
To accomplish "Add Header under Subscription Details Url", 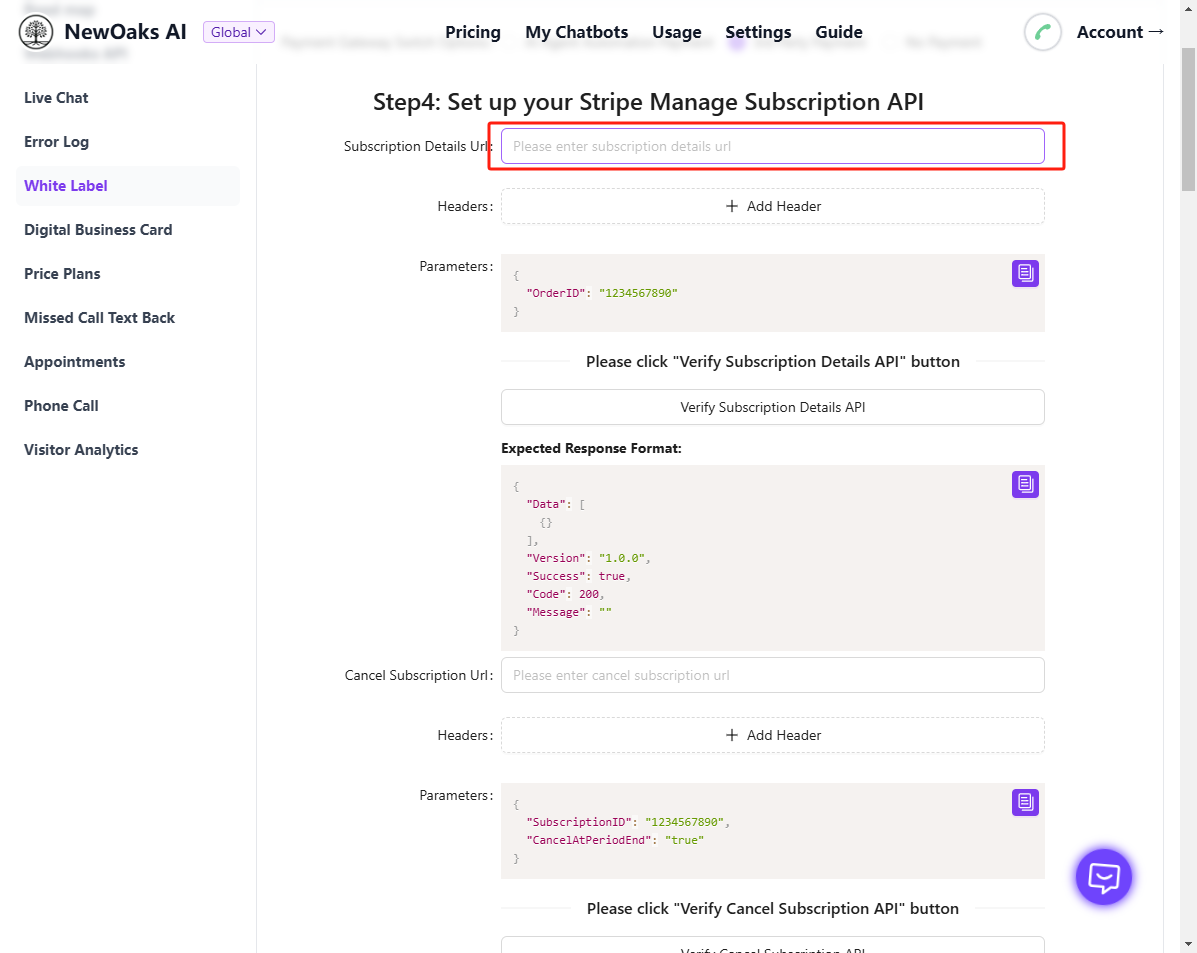I will (772, 206).
